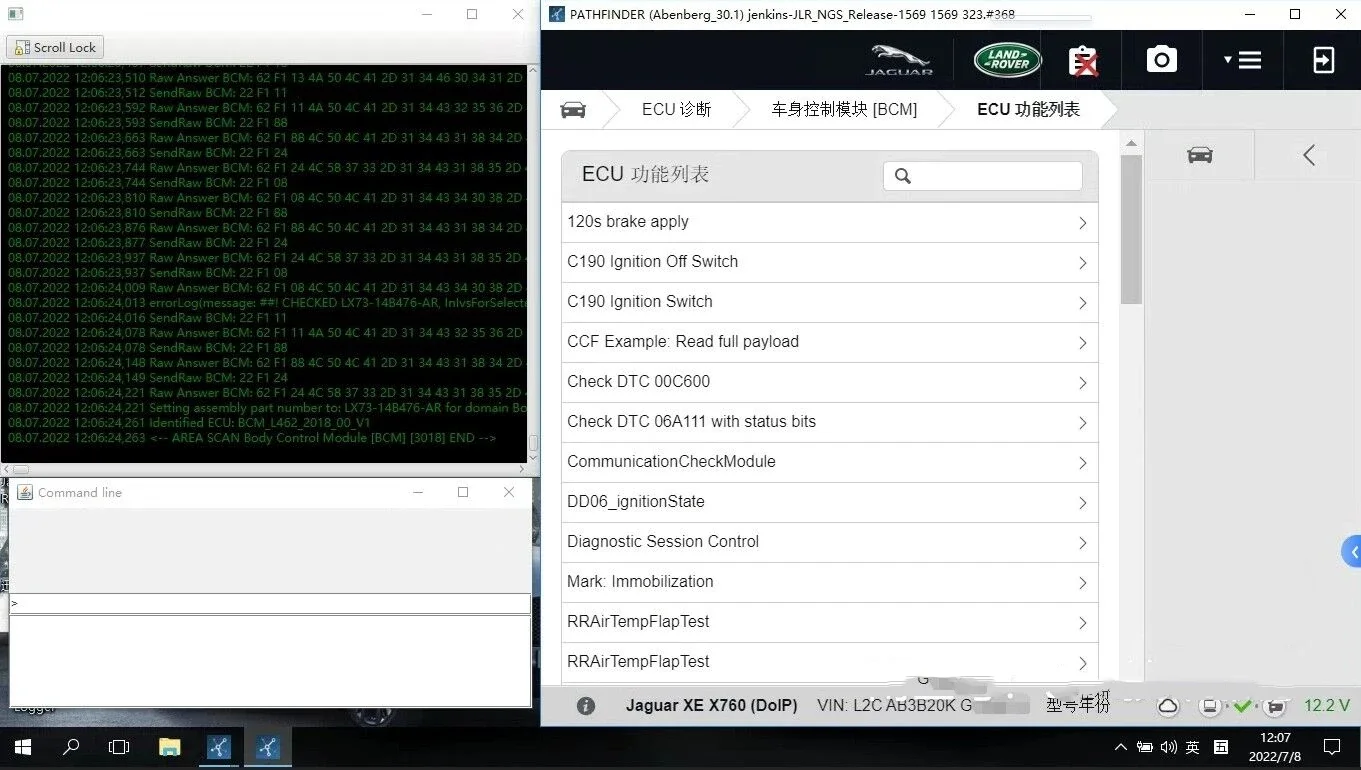The height and width of the screenshot is (770, 1361).
Task: Open chevron of Check DTC 00C600
Action: [x=1082, y=383]
